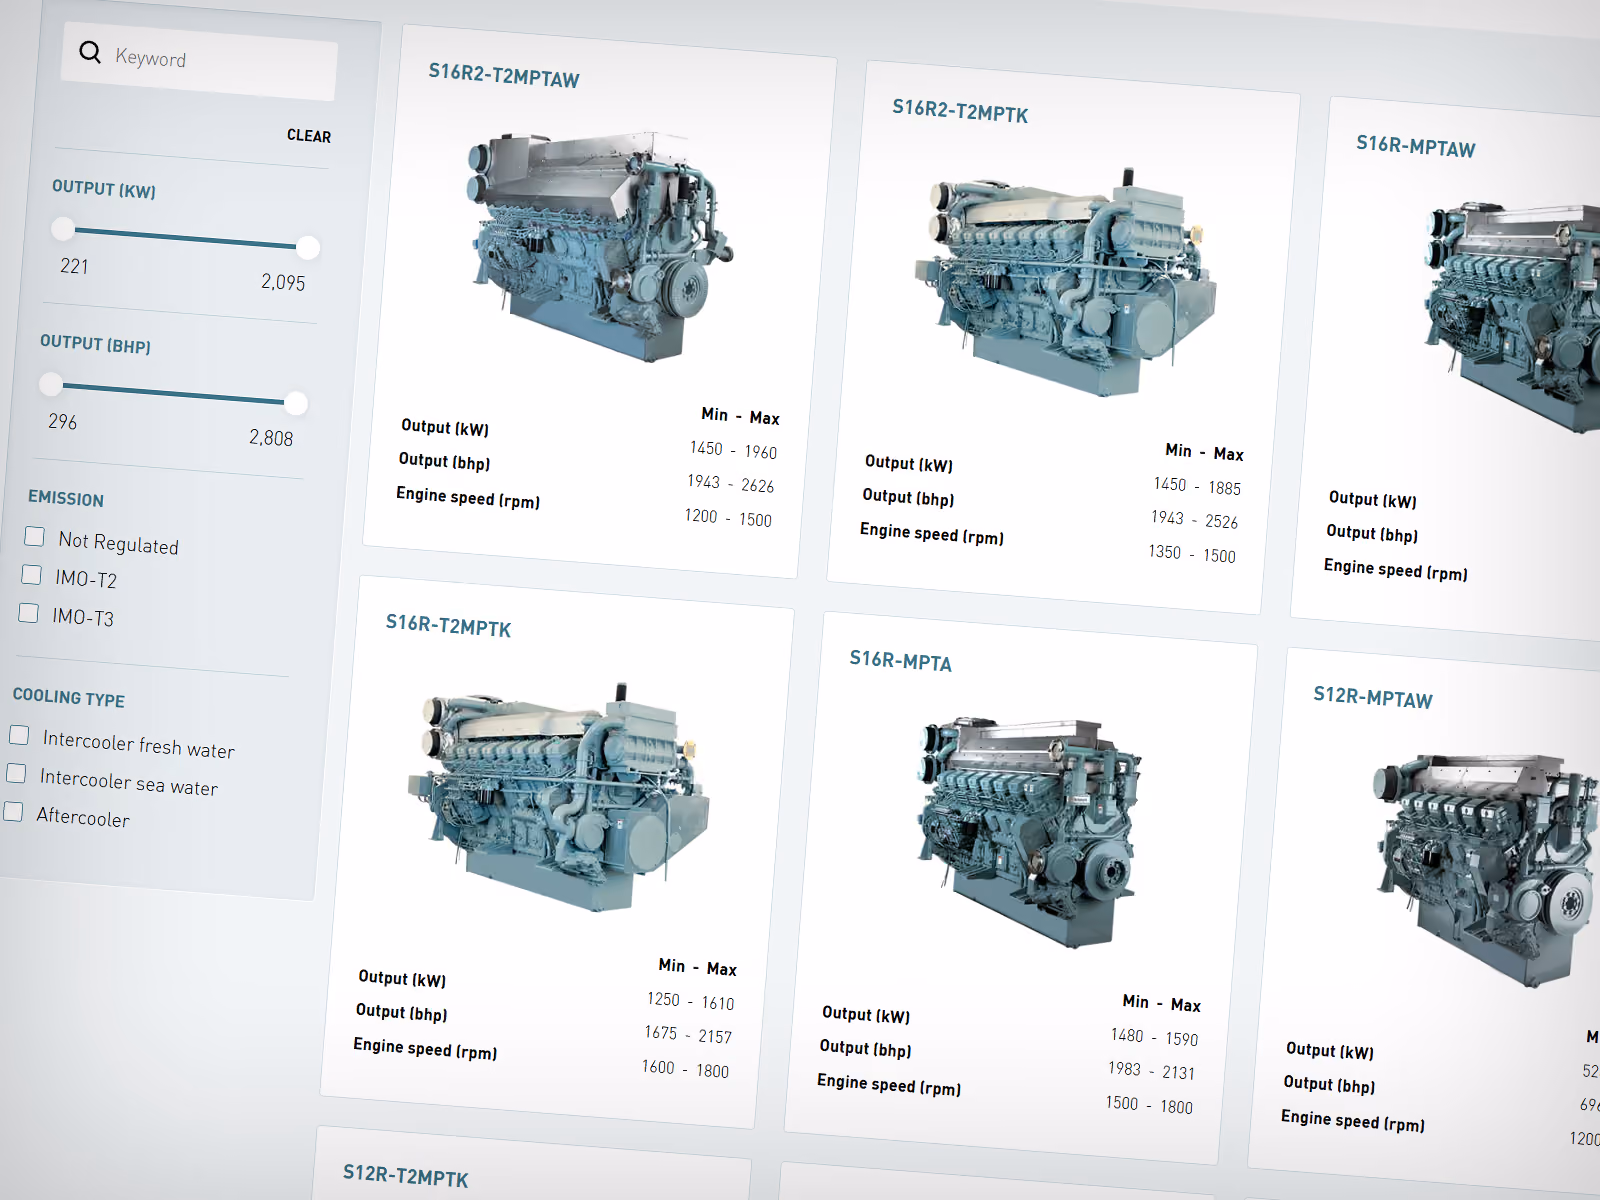The height and width of the screenshot is (1200, 1600).
Task: Grab the Output (kW) maximum slider handle
Action: pos(308,246)
